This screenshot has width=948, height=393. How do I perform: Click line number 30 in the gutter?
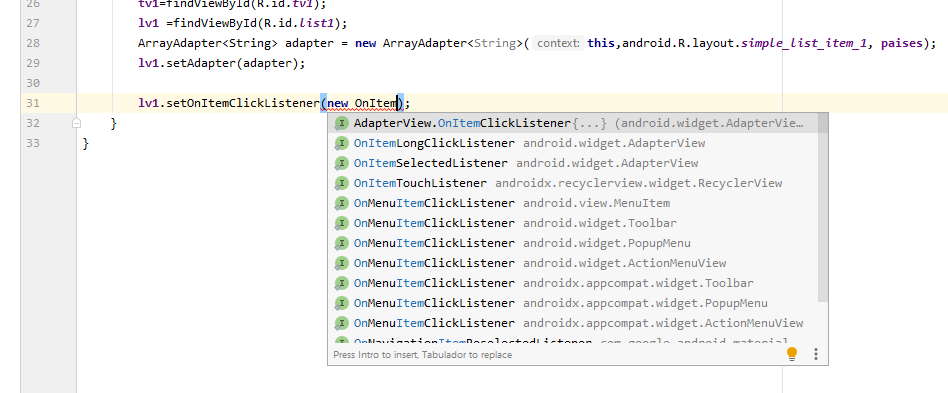(33, 83)
